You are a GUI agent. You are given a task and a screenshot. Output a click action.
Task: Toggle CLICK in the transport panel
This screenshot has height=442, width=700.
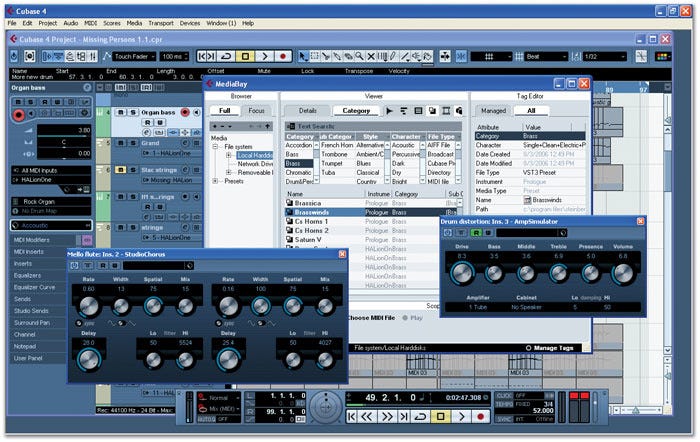504,396
